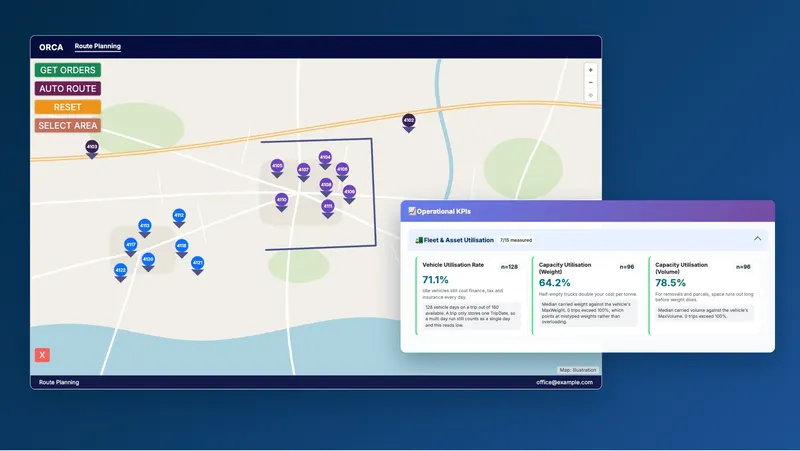800x451 pixels.
Task: Select map marker 4117
Action: pos(131,247)
